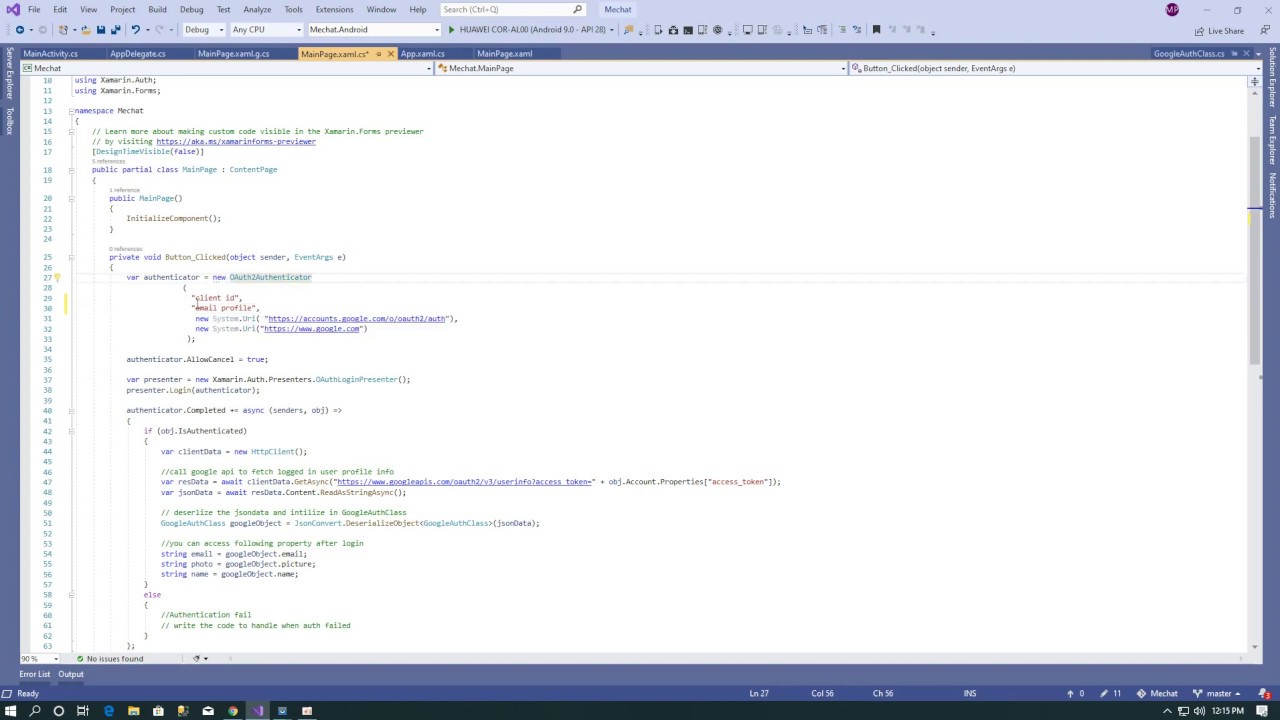Click the master branch status indicator
The width and height of the screenshot is (1280, 720).
1218,694
